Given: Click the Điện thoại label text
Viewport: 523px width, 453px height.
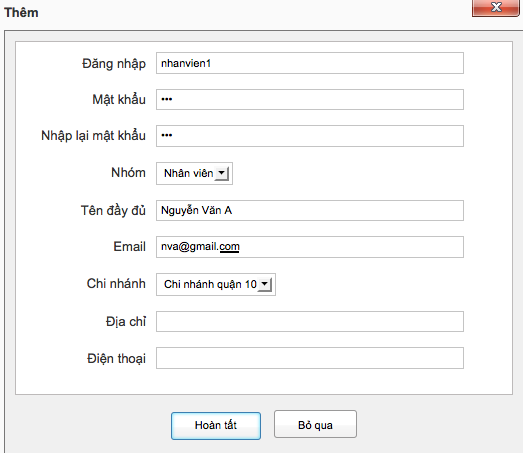Looking at the screenshot, I should point(116,359).
